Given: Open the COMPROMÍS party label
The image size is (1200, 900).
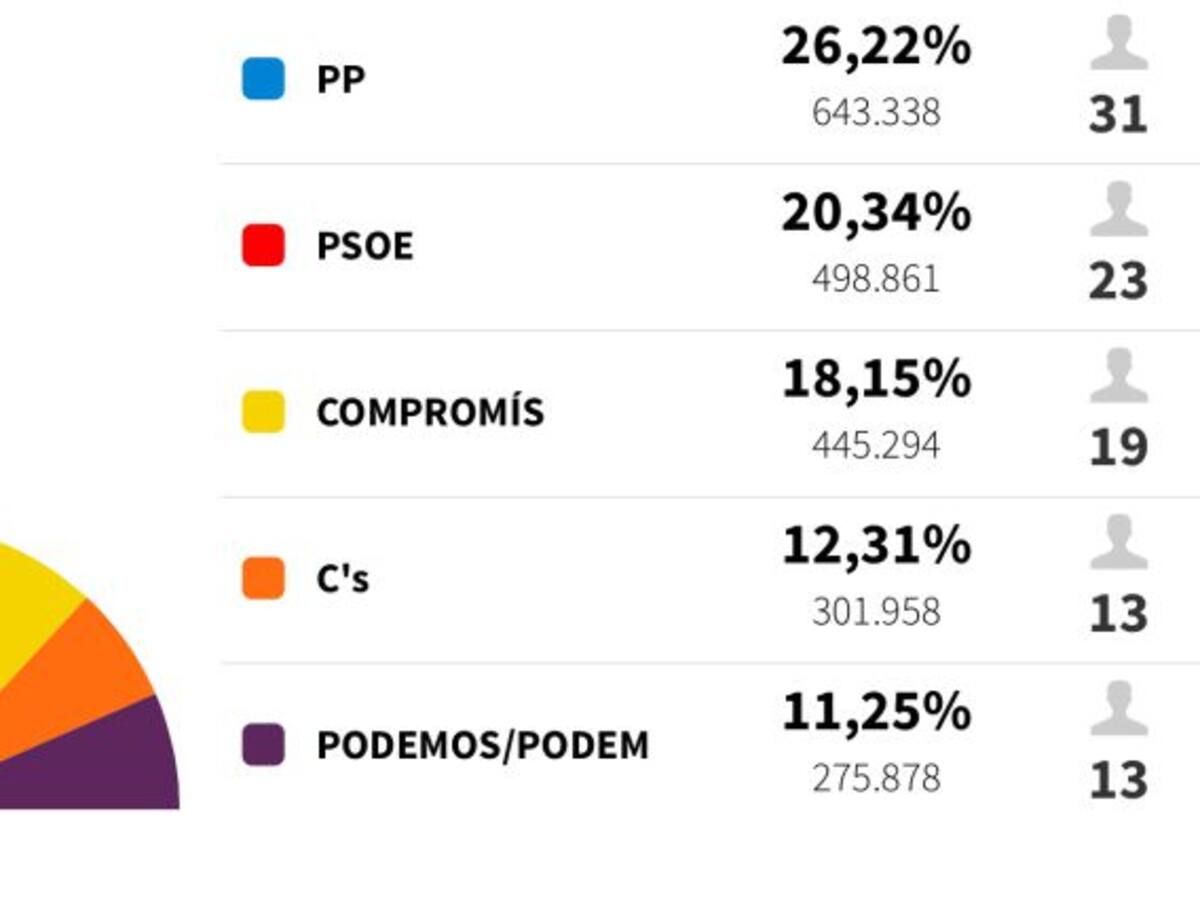Looking at the screenshot, I should coord(430,412).
